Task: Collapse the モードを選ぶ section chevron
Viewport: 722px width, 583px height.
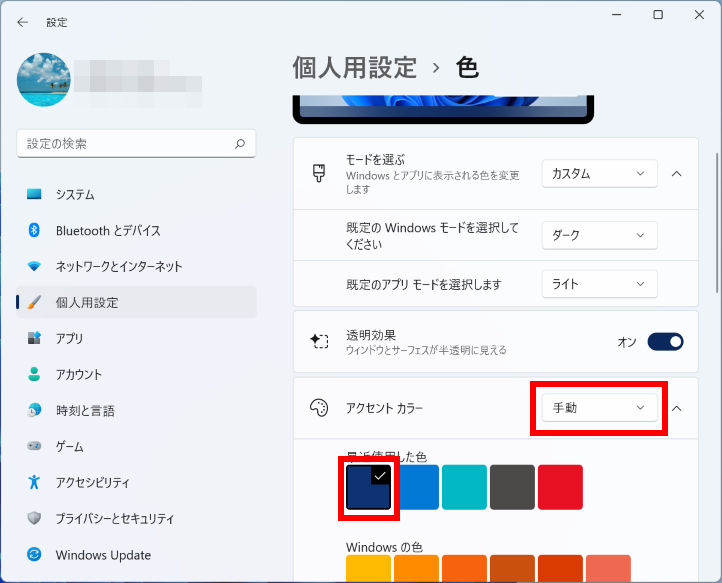Action: click(x=676, y=174)
